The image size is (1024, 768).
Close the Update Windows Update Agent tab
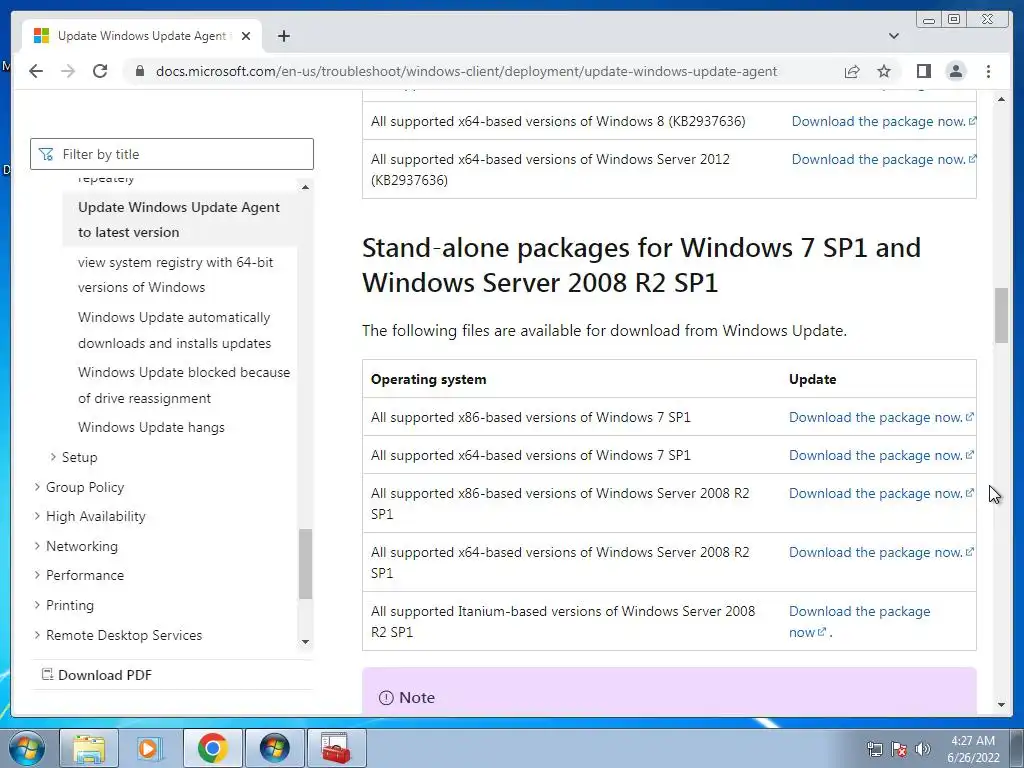(x=246, y=36)
